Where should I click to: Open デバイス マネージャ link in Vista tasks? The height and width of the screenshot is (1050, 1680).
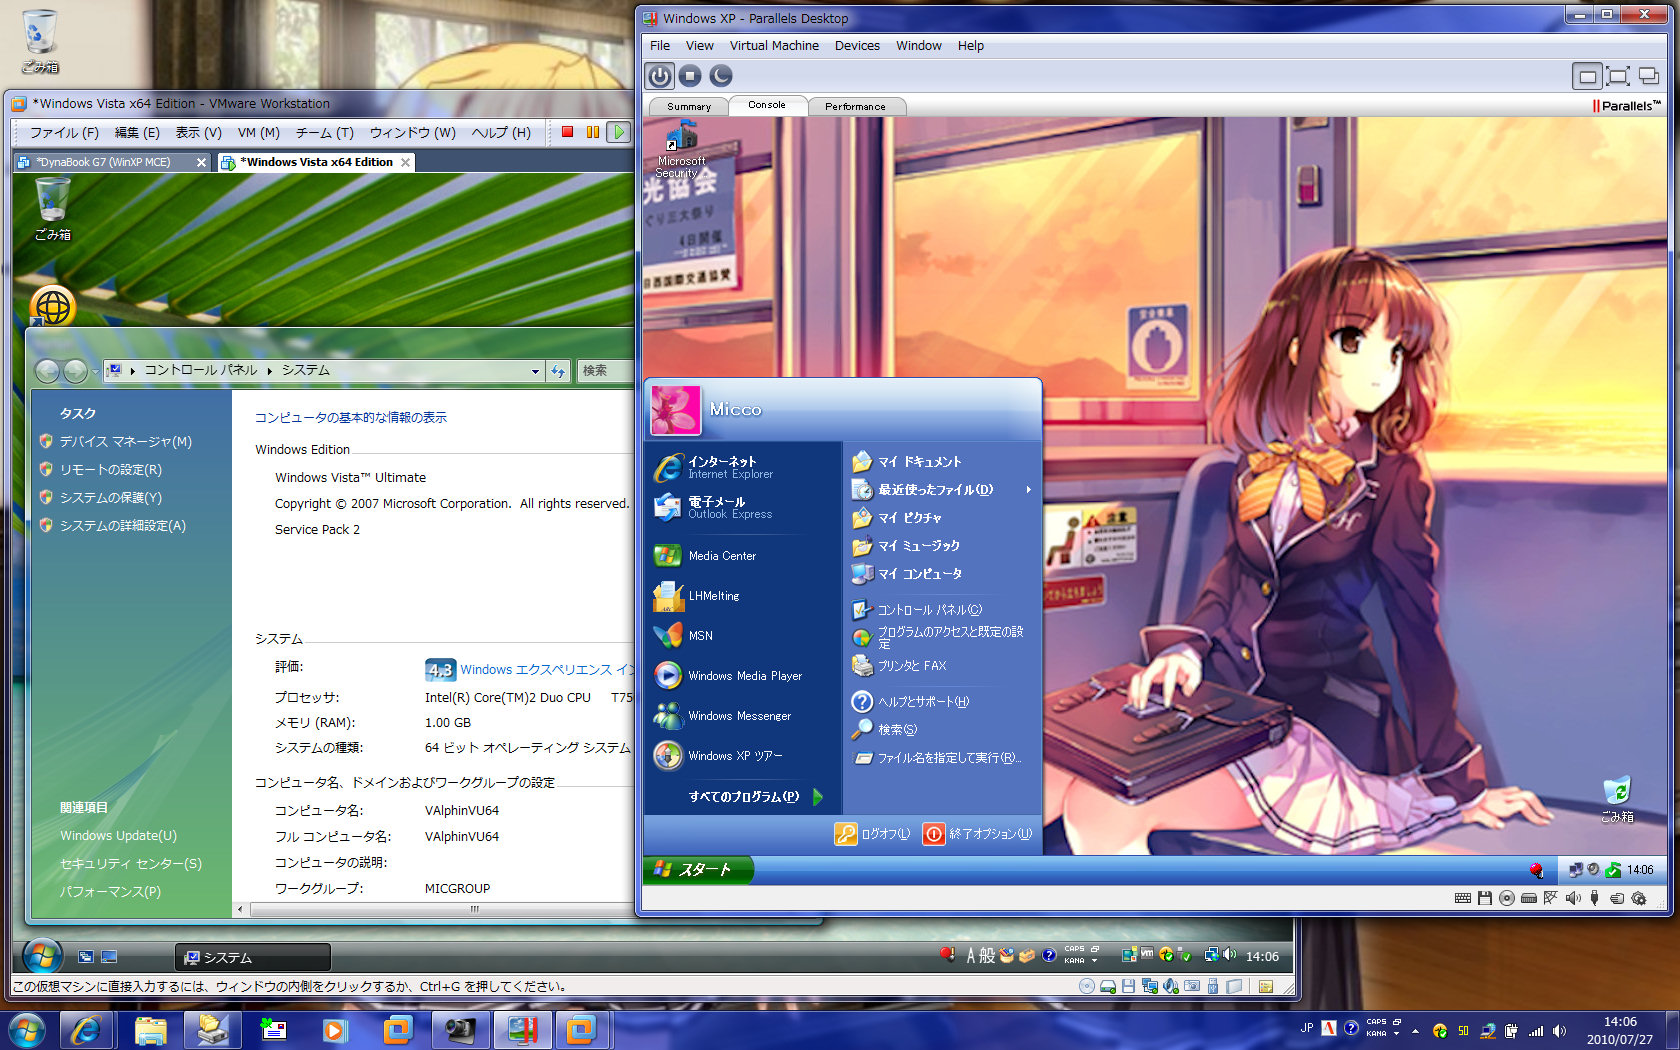[x=125, y=441]
